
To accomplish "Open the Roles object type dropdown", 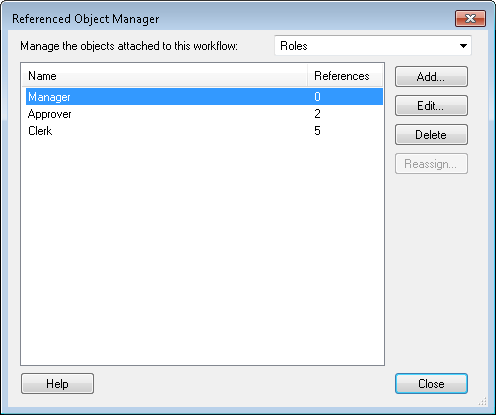I will click(373, 46).
